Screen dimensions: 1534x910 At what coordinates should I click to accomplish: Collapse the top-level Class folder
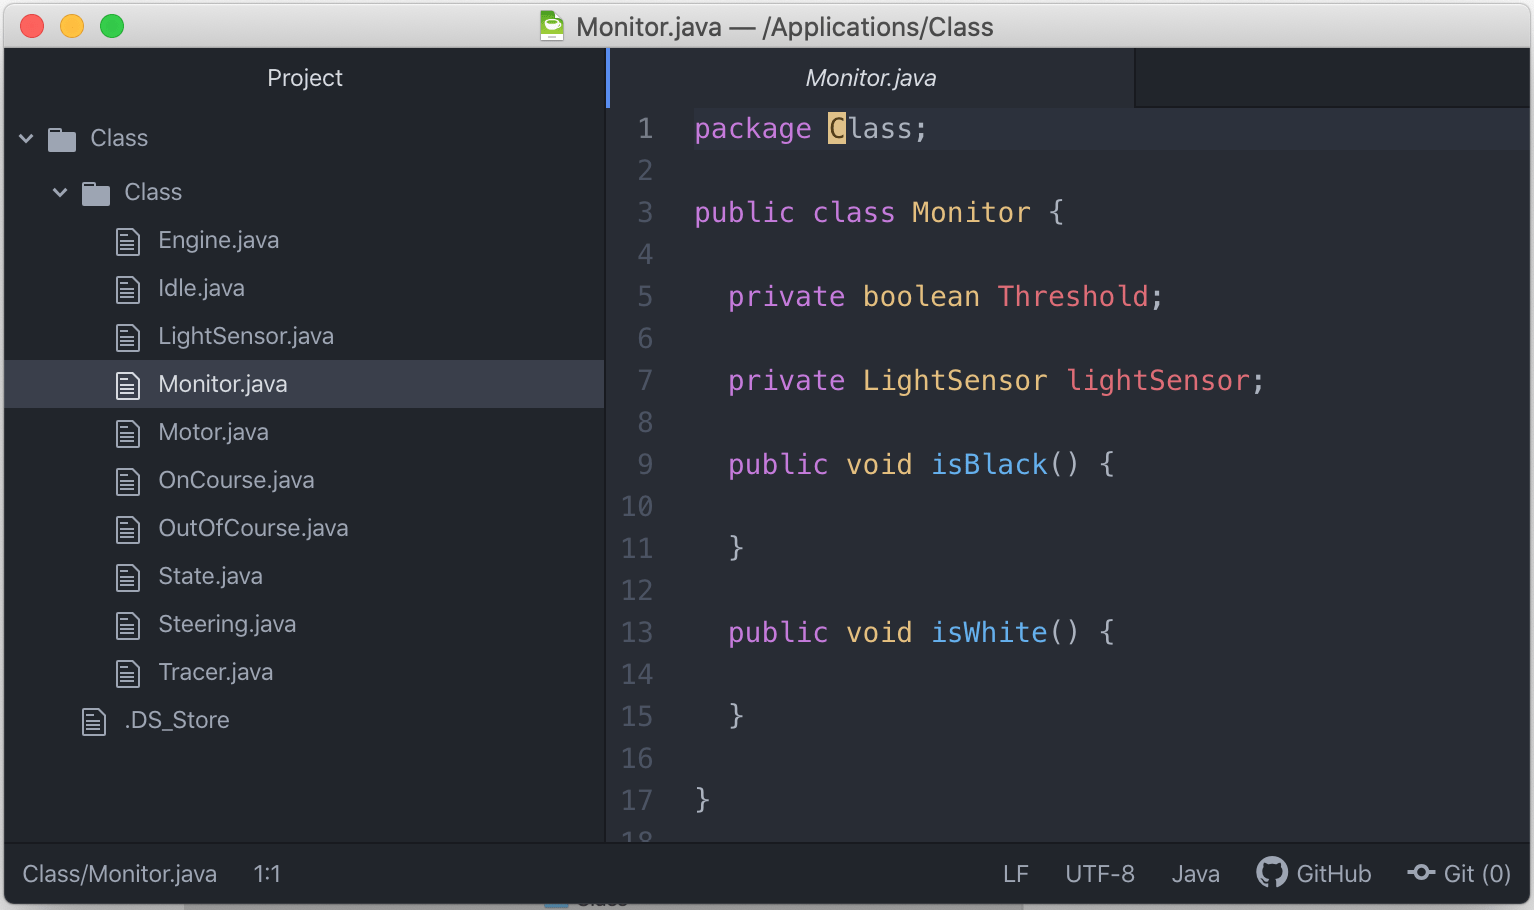(x=25, y=138)
